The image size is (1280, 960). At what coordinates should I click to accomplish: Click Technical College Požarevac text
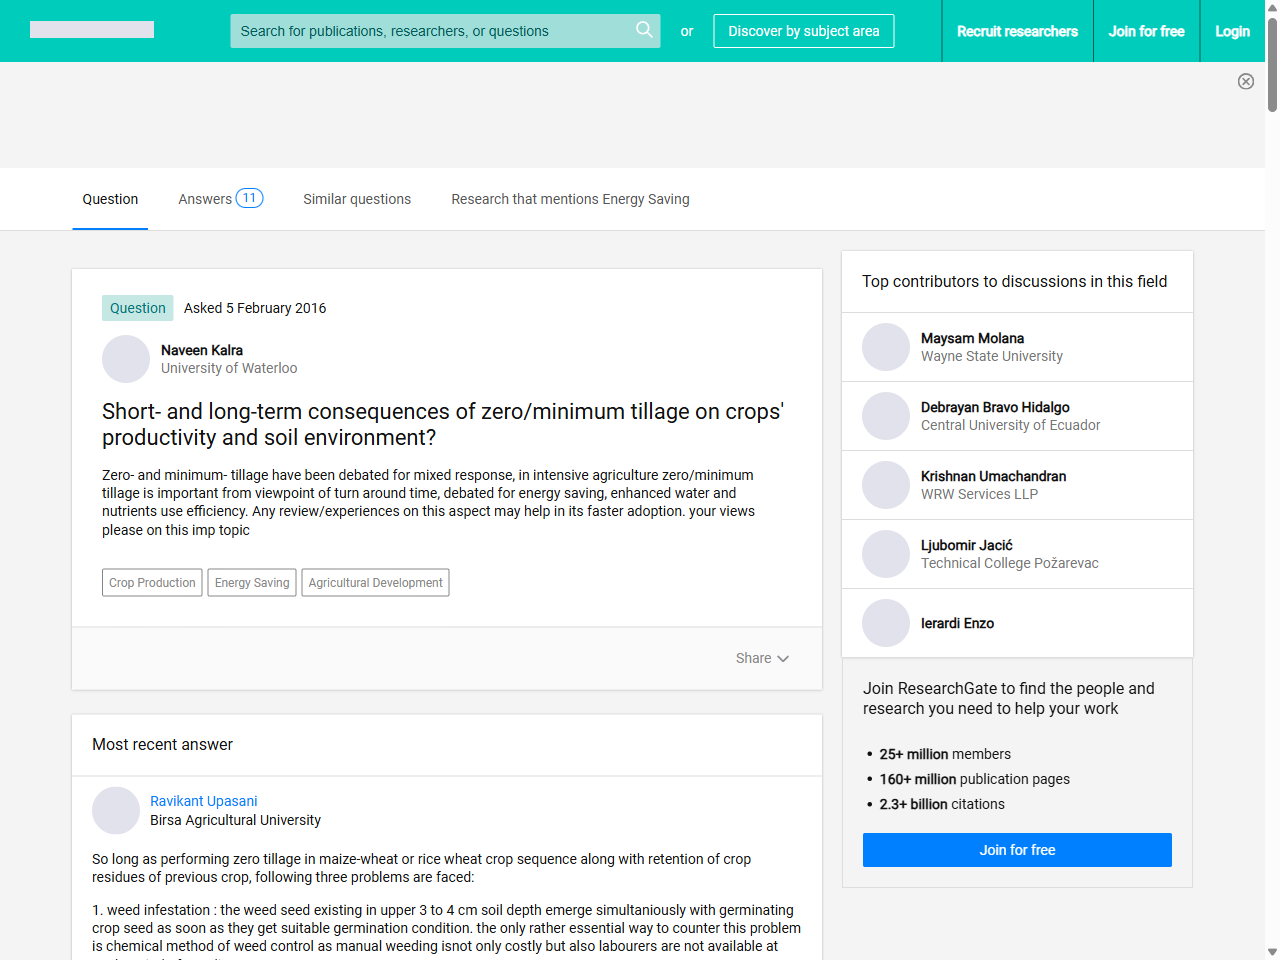coord(1009,563)
